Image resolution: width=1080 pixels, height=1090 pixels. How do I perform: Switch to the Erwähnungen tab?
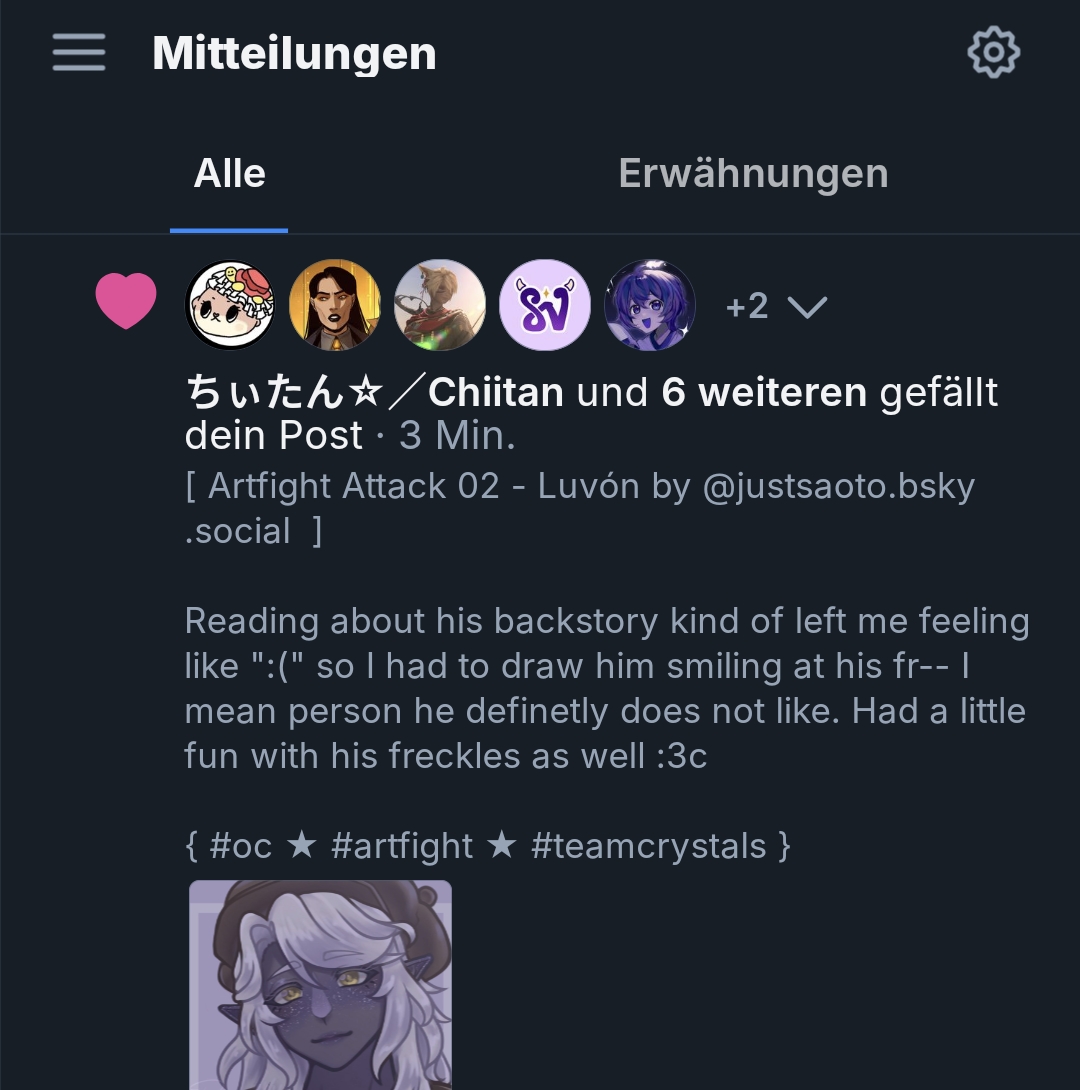pyautogui.click(x=753, y=174)
